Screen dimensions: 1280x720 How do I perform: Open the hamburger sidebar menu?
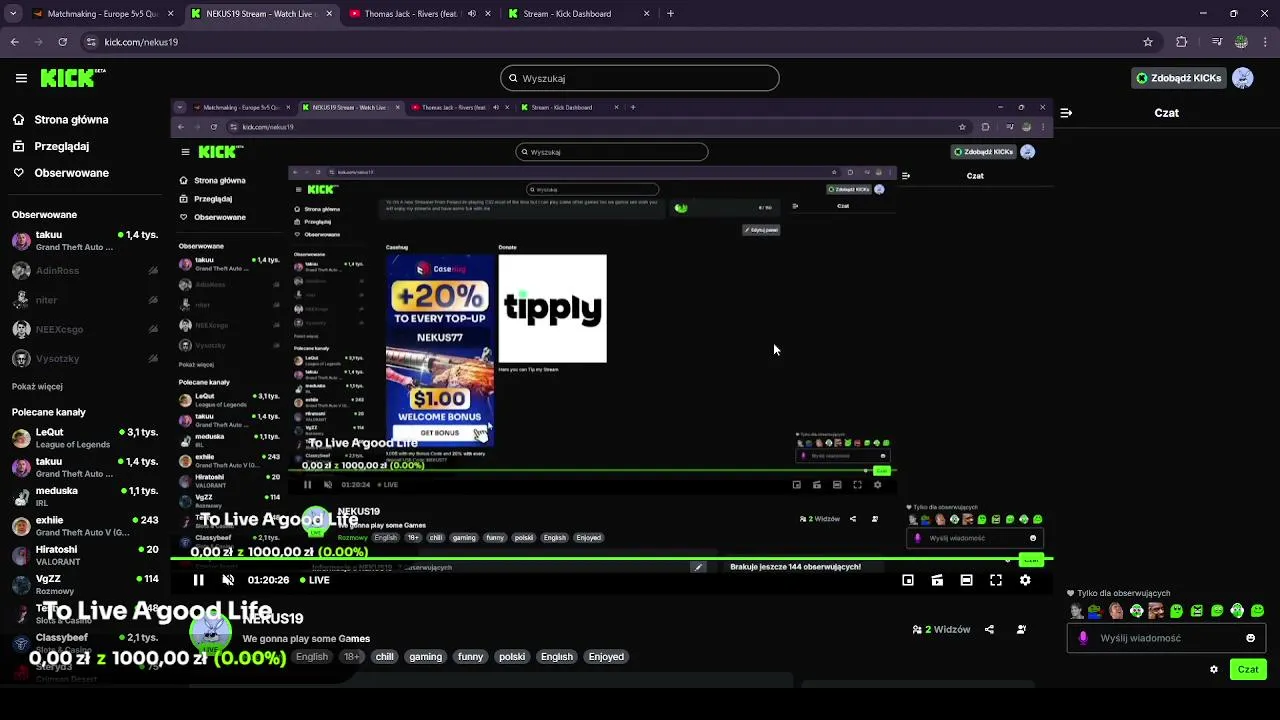[21, 78]
